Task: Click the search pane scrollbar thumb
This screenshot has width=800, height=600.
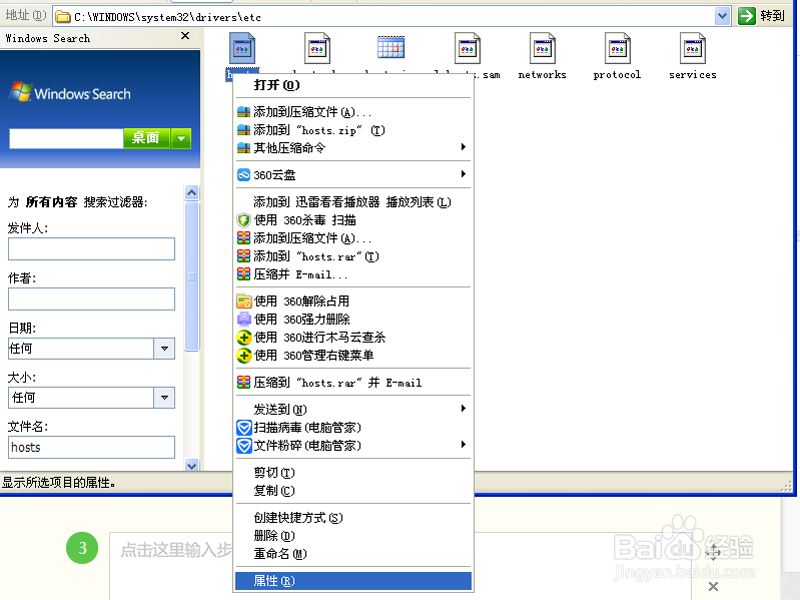Action: pos(192,276)
